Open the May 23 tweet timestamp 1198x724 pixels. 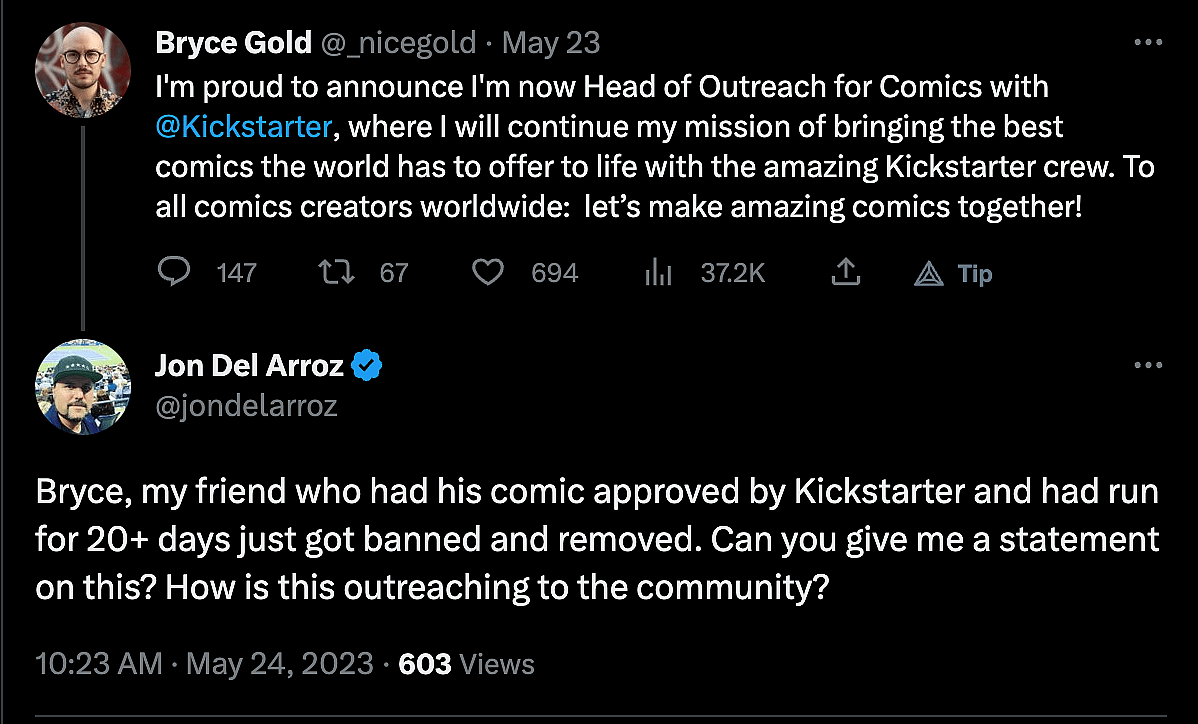tap(551, 43)
